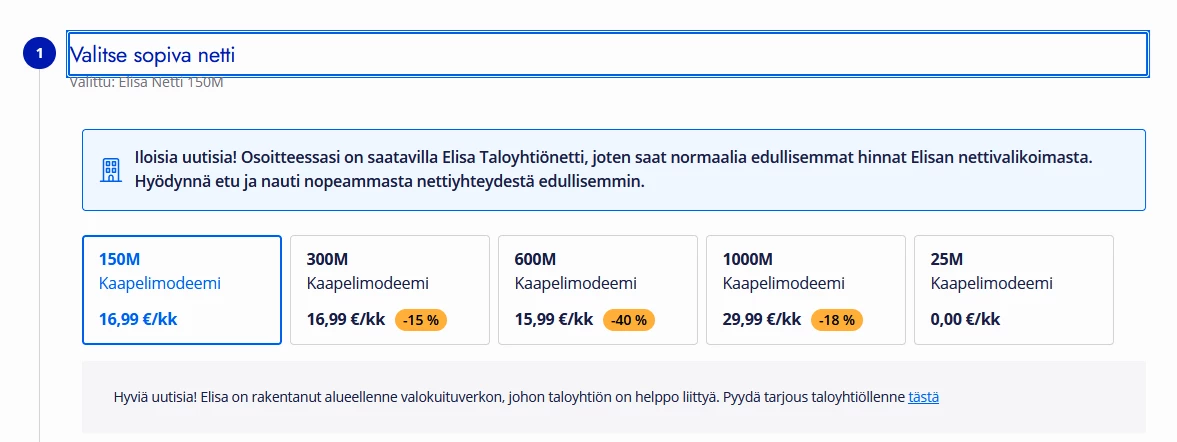This screenshot has height=442, width=1177.
Task: Select the 150M Kaapelimodeemi plan
Action: click(x=181, y=290)
